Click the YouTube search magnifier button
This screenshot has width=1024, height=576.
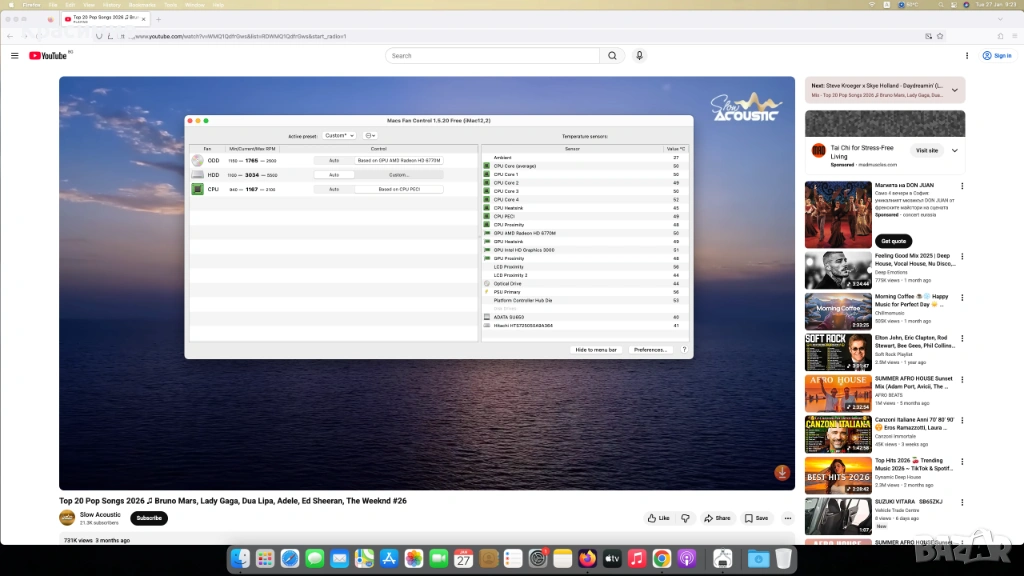click(x=613, y=56)
